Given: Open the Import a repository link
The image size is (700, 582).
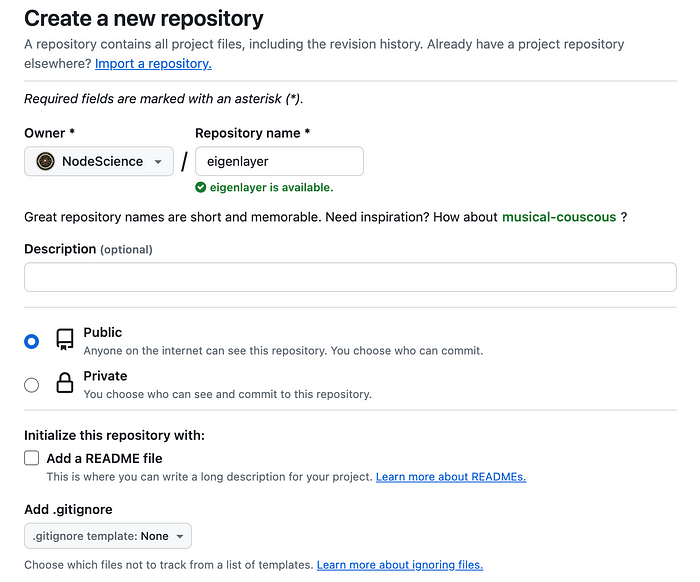Looking at the screenshot, I should [153, 64].
